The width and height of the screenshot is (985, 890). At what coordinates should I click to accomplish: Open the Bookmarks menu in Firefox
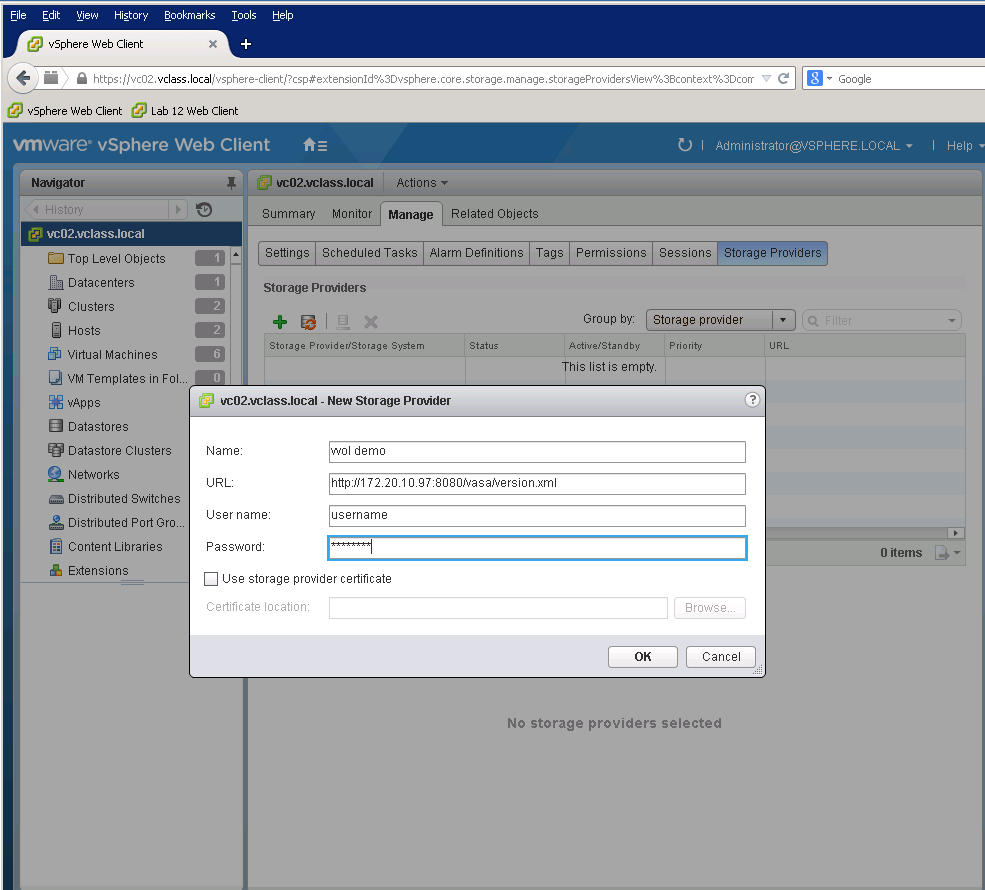(x=189, y=14)
